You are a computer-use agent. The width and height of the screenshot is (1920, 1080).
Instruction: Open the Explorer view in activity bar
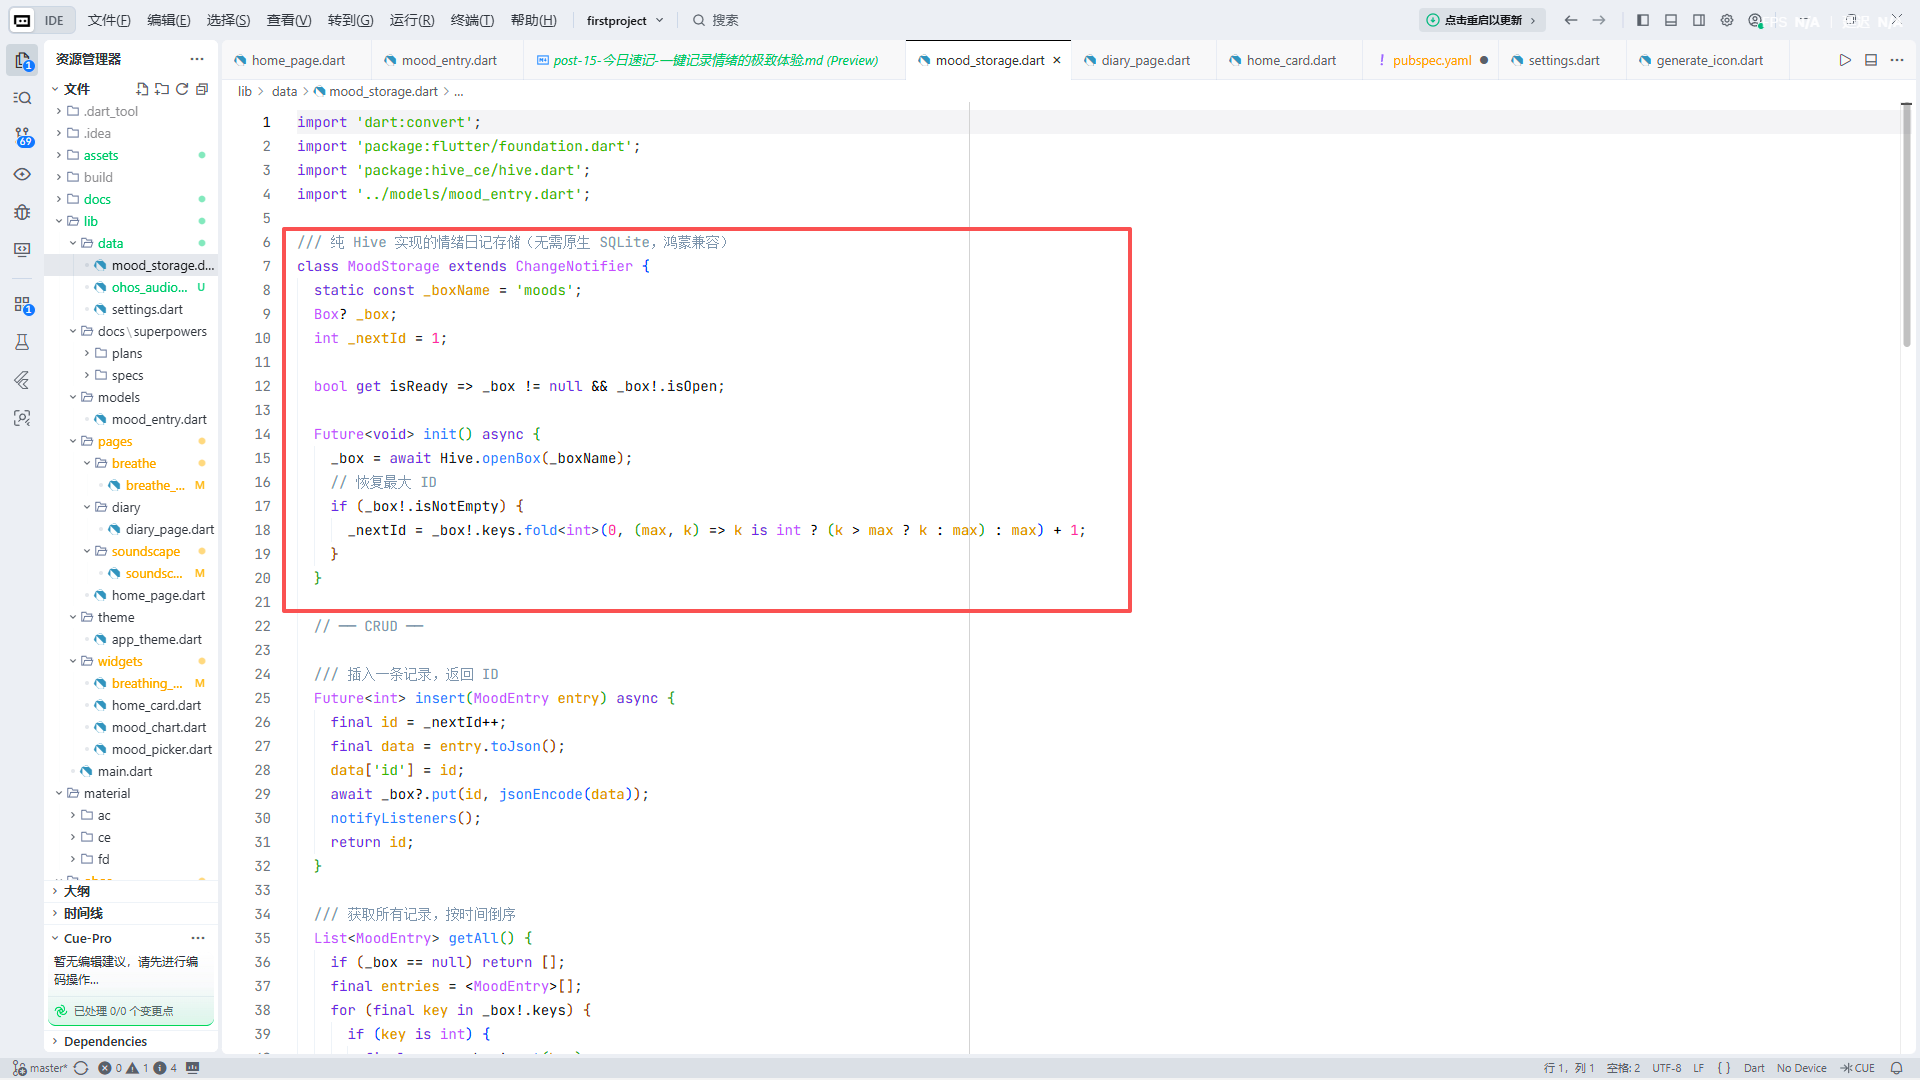(22, 60)
